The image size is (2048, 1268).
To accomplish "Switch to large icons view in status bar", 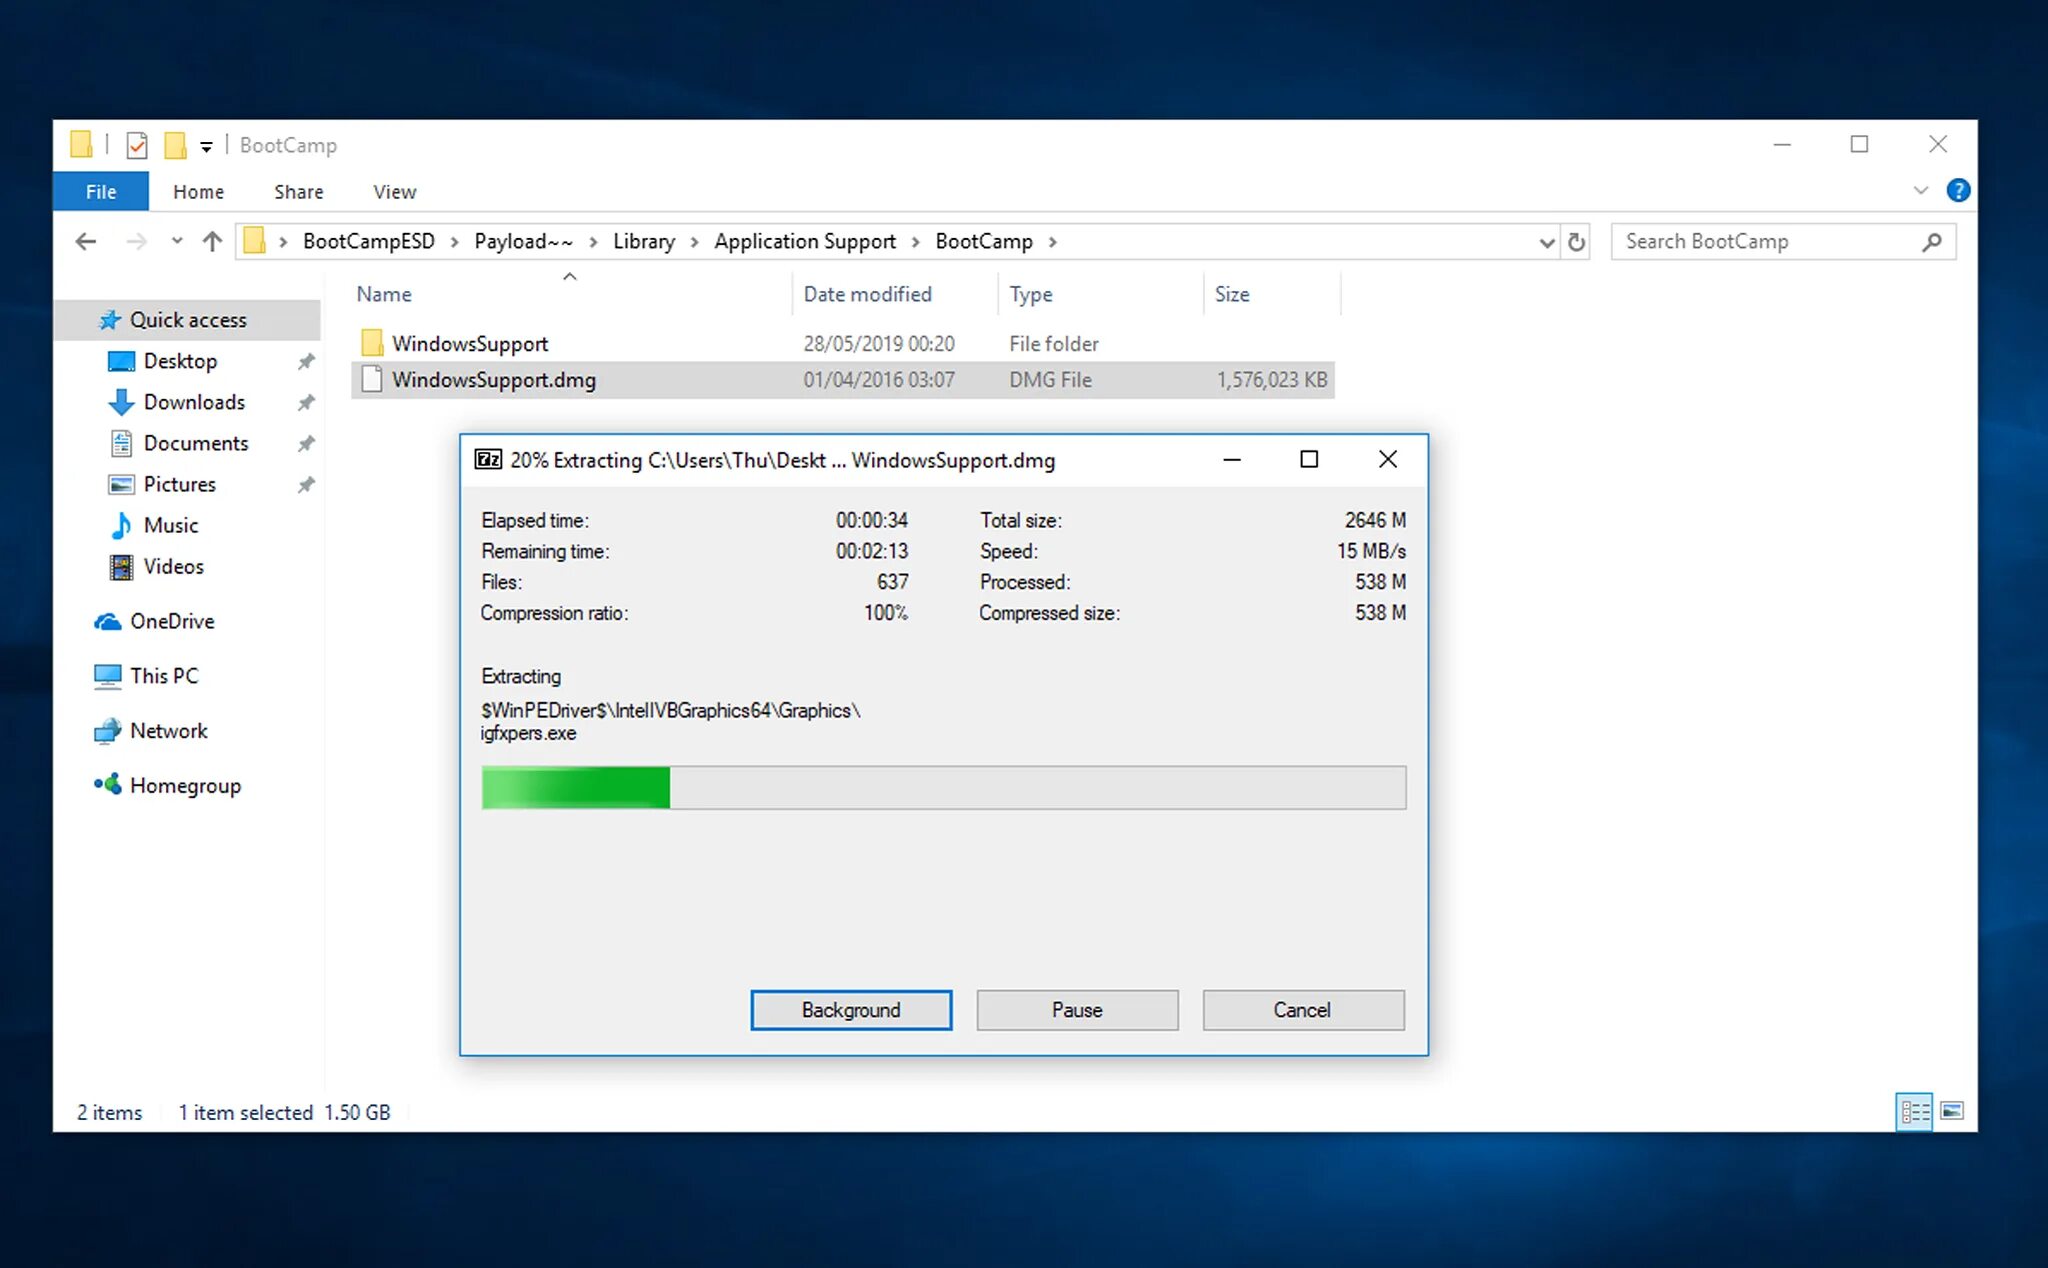I will pos(1951,1111).
